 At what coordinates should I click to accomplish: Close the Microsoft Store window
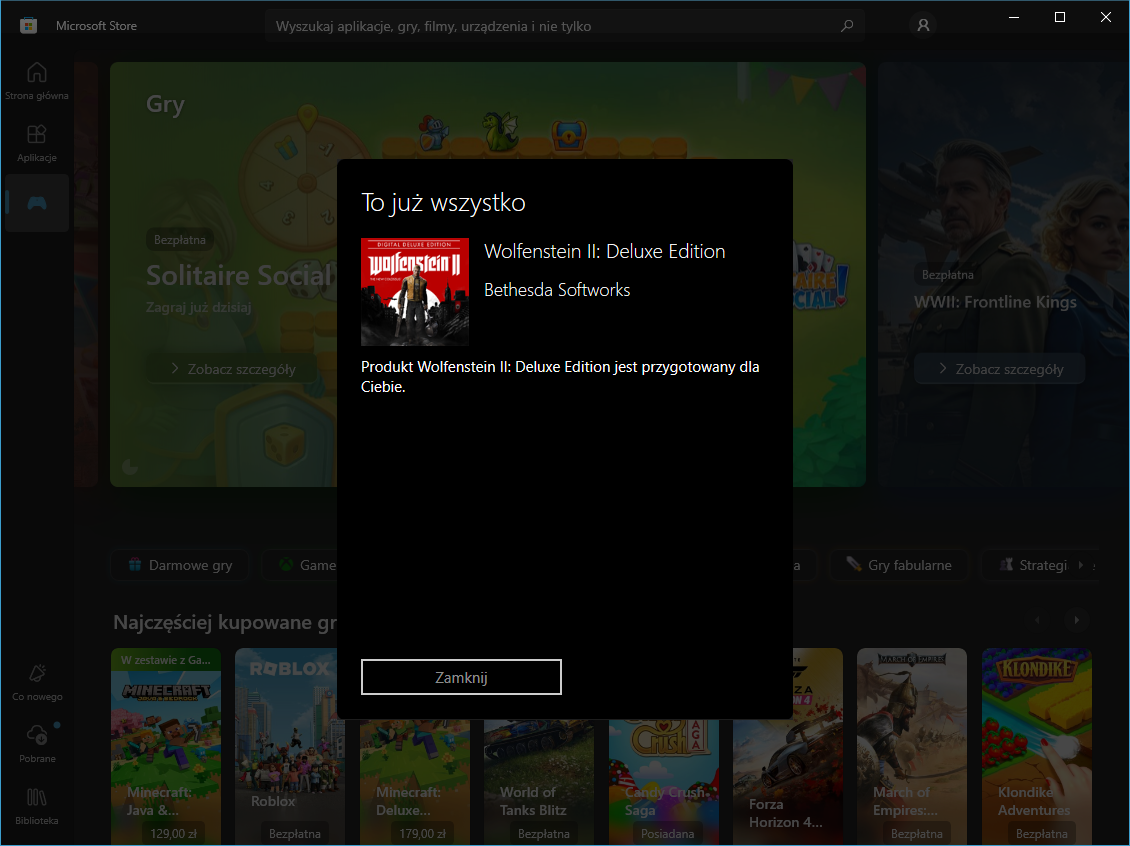[1105, 17]
